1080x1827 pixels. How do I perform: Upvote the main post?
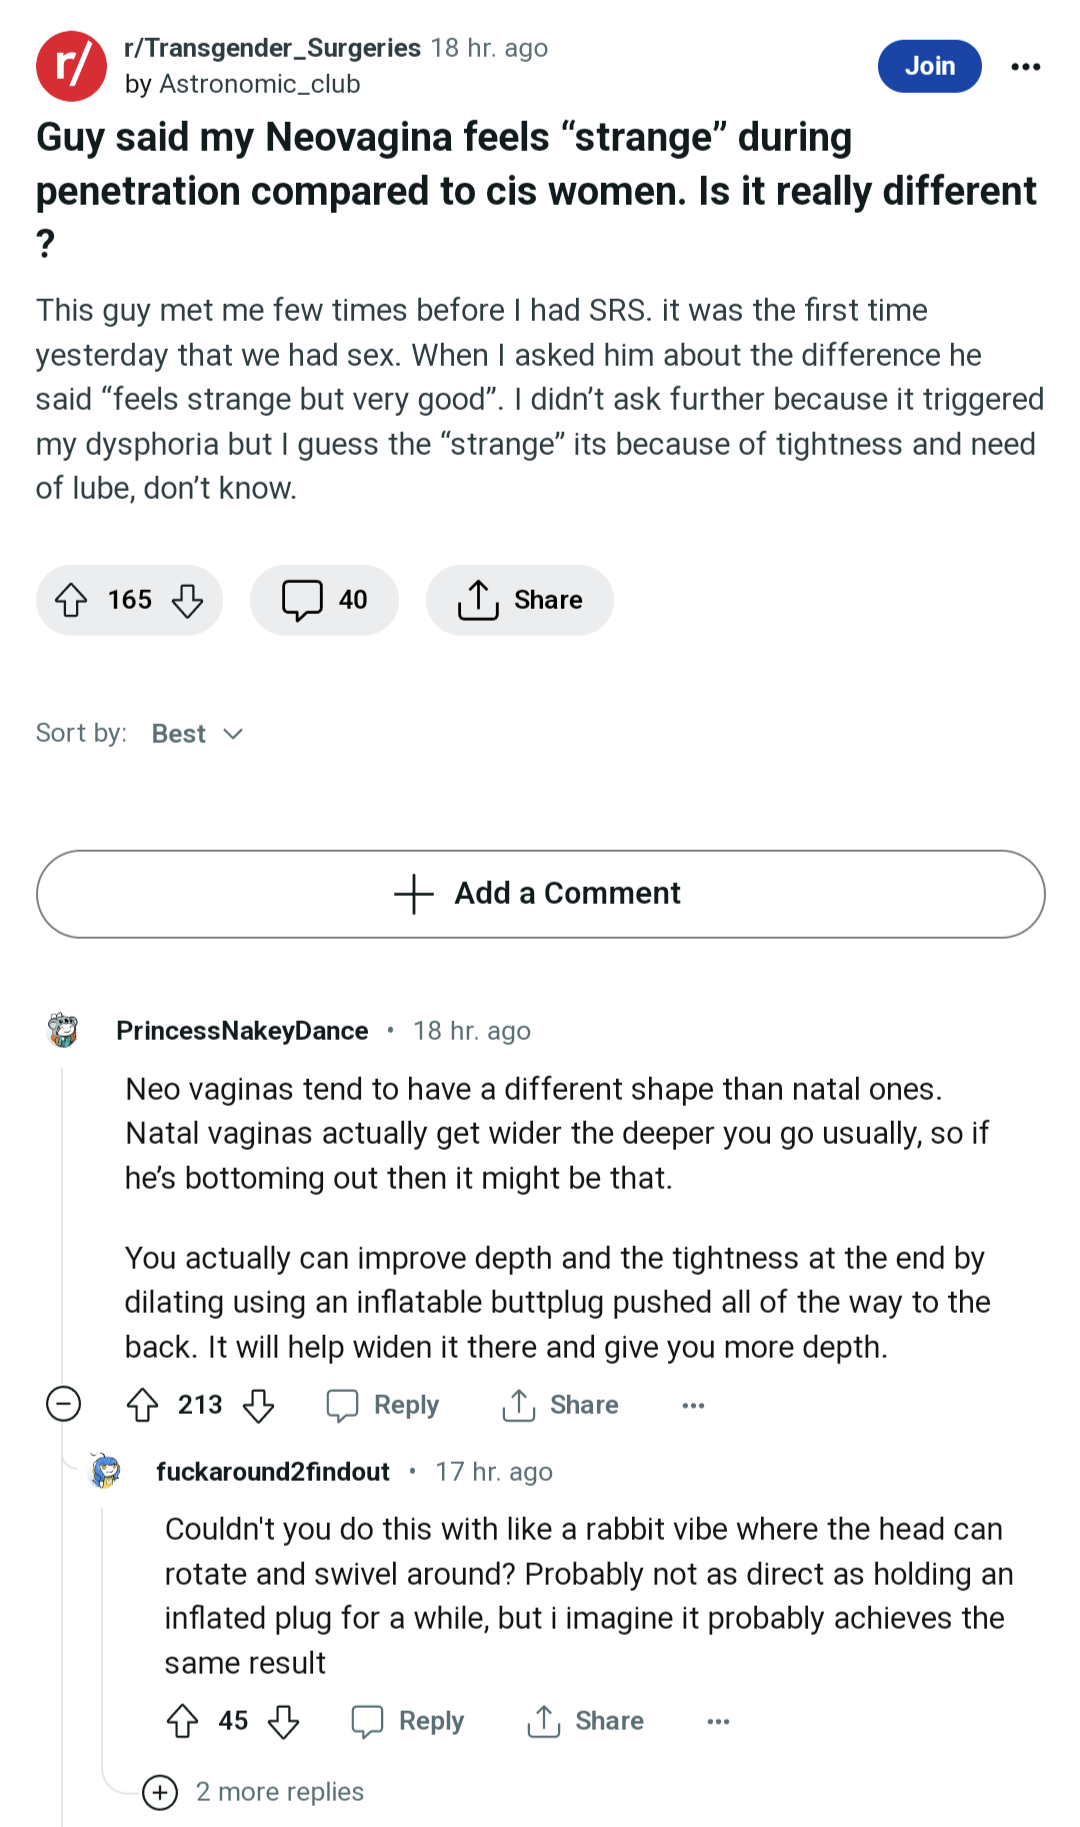click(71, 600)
